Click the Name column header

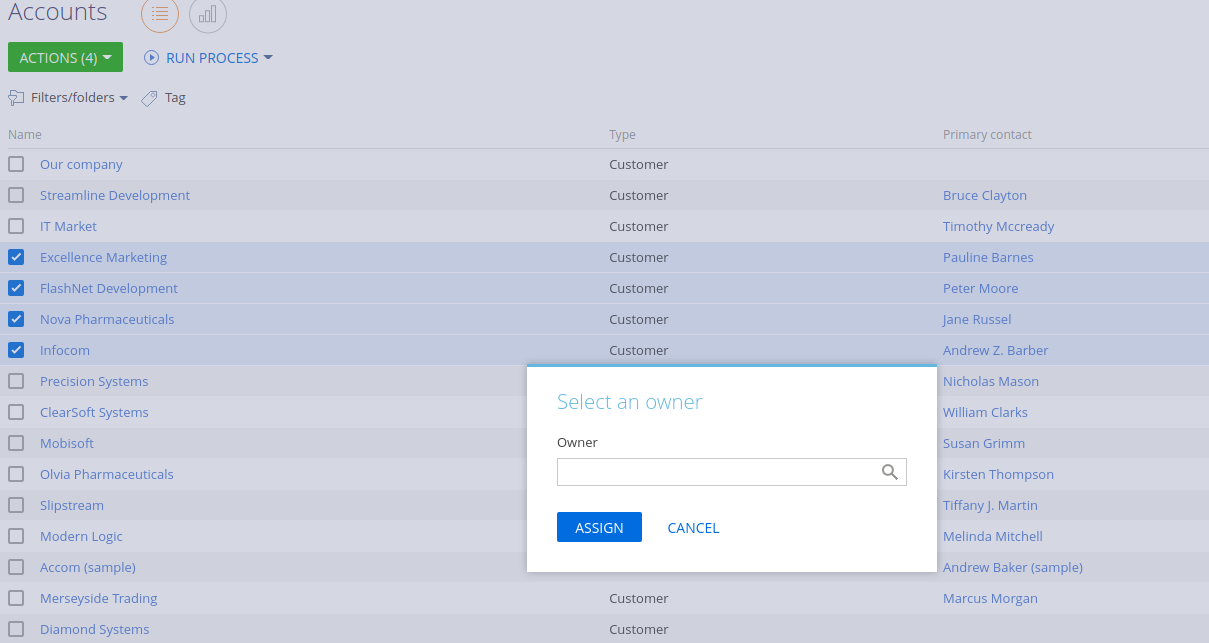pyautogui.click(x=25, y=134)
